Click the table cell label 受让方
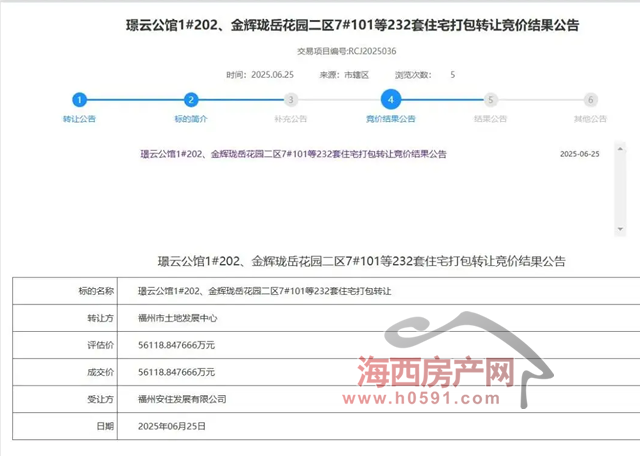 100,399
